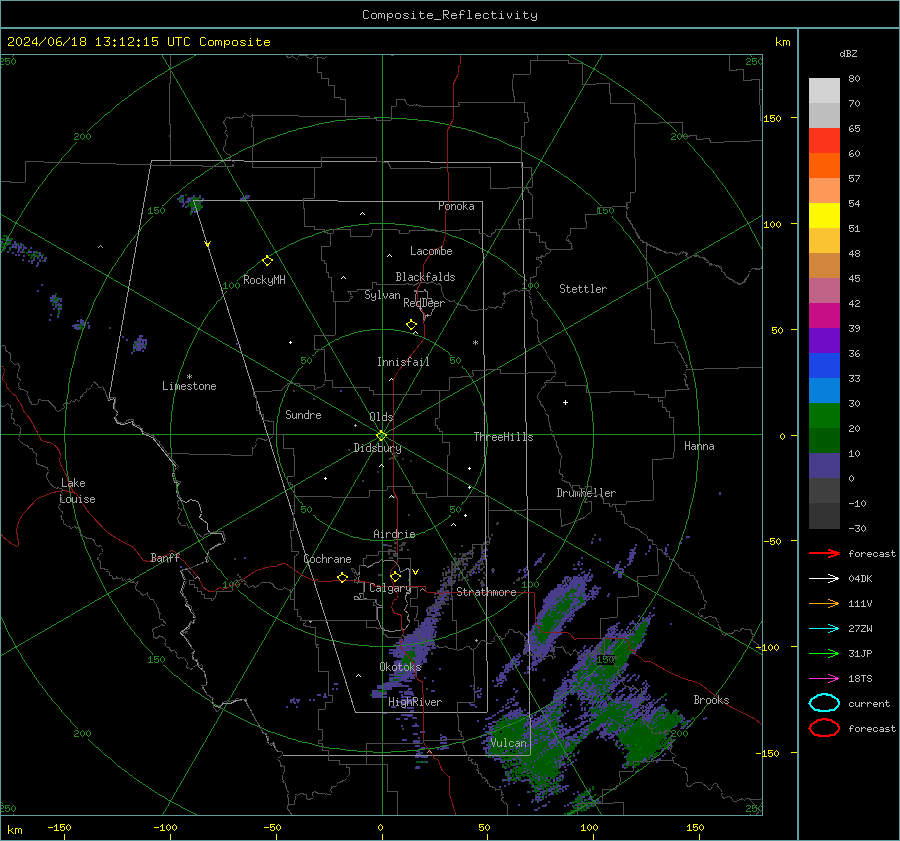
Task: Click the yellow diamond marker at radar center
Action: pos(382,435)
